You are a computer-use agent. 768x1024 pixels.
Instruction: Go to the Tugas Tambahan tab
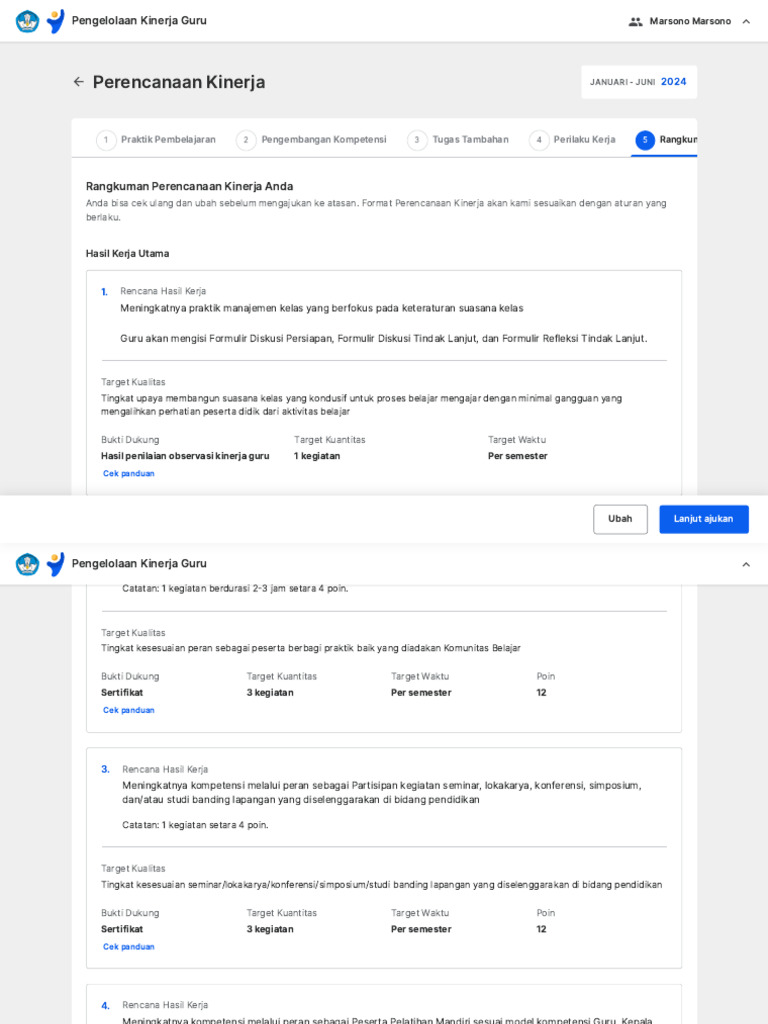click(x=470, y=140)
